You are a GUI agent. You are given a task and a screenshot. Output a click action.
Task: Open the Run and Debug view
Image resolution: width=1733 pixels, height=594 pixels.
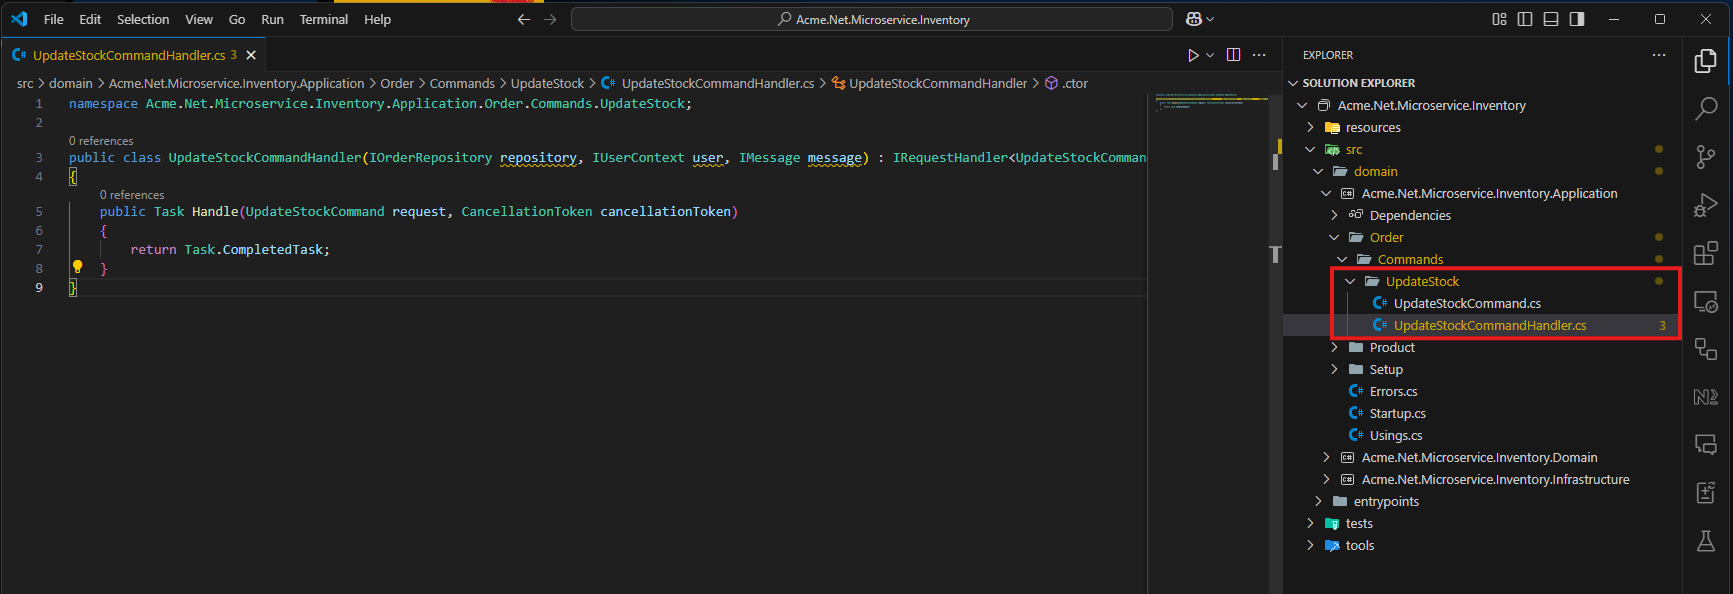point(1706,205)
